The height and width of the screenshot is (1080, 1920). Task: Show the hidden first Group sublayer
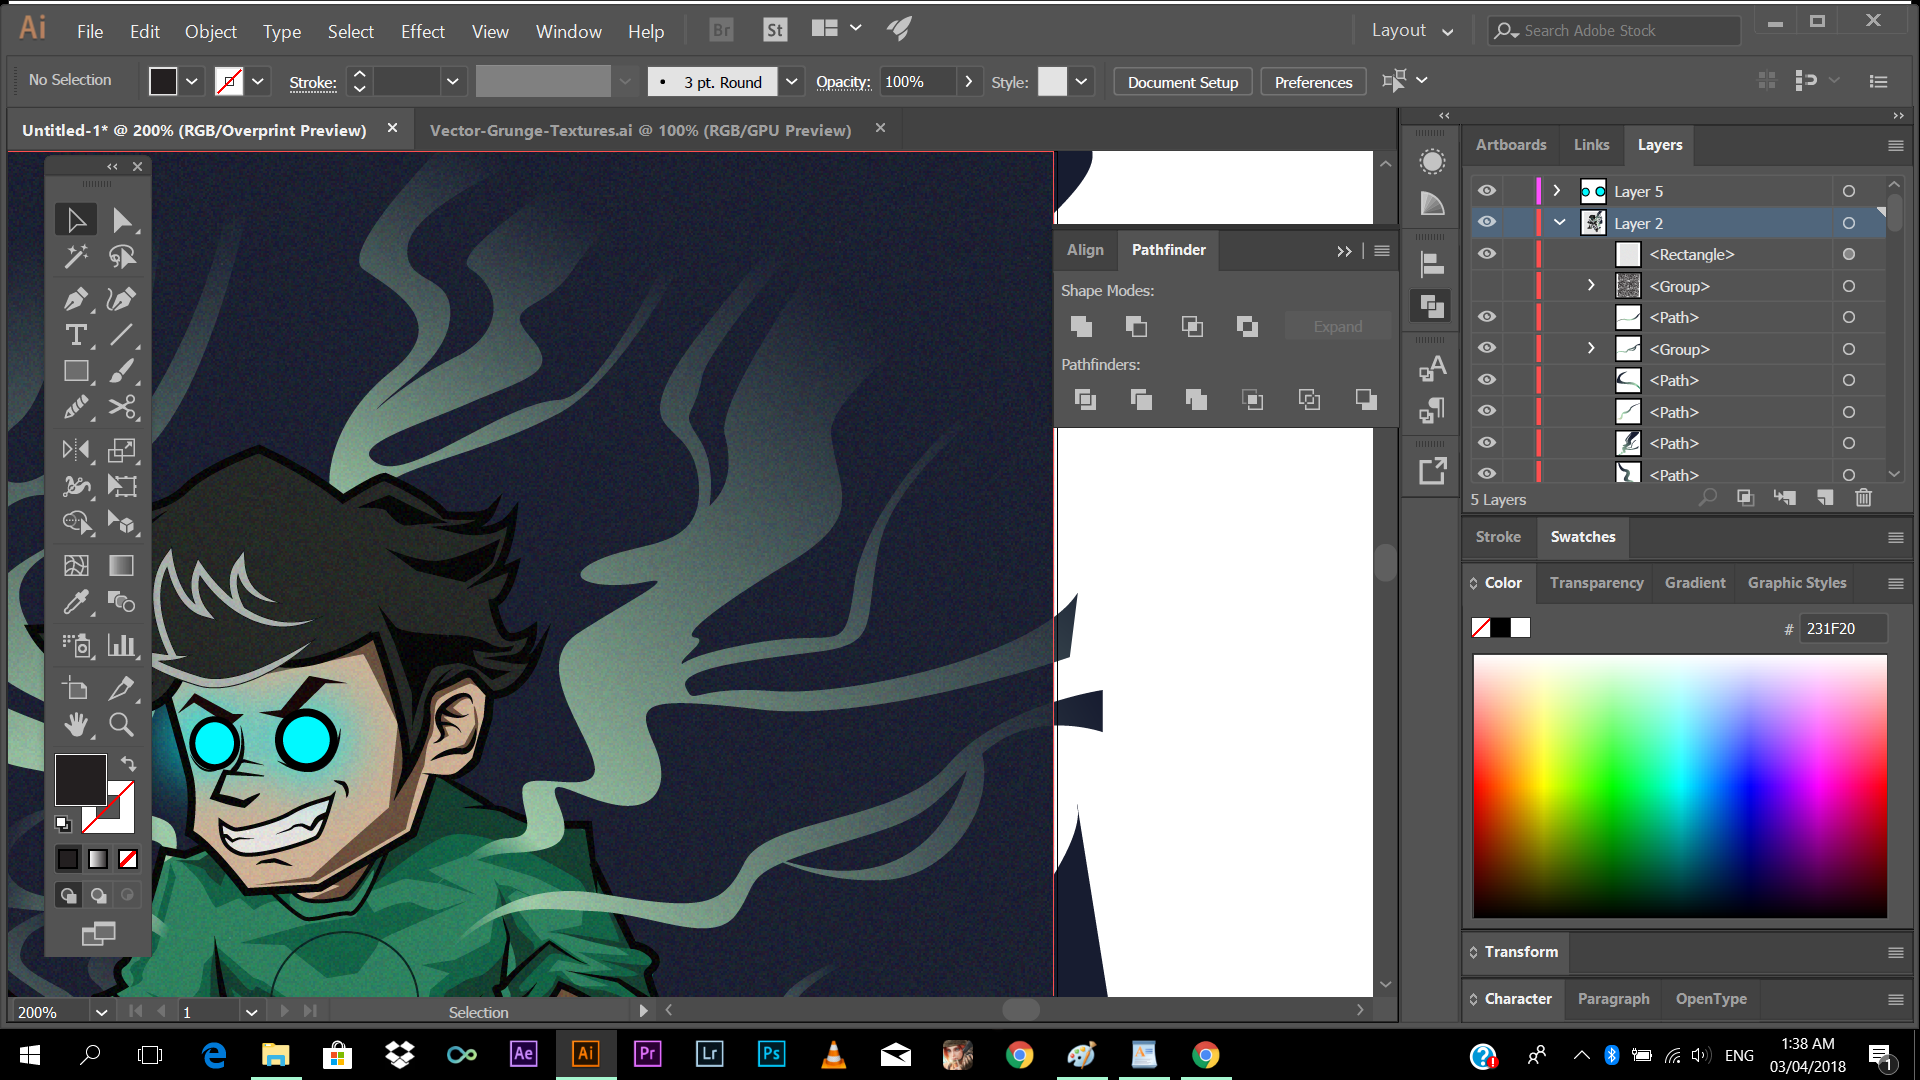pos(1487,286)
